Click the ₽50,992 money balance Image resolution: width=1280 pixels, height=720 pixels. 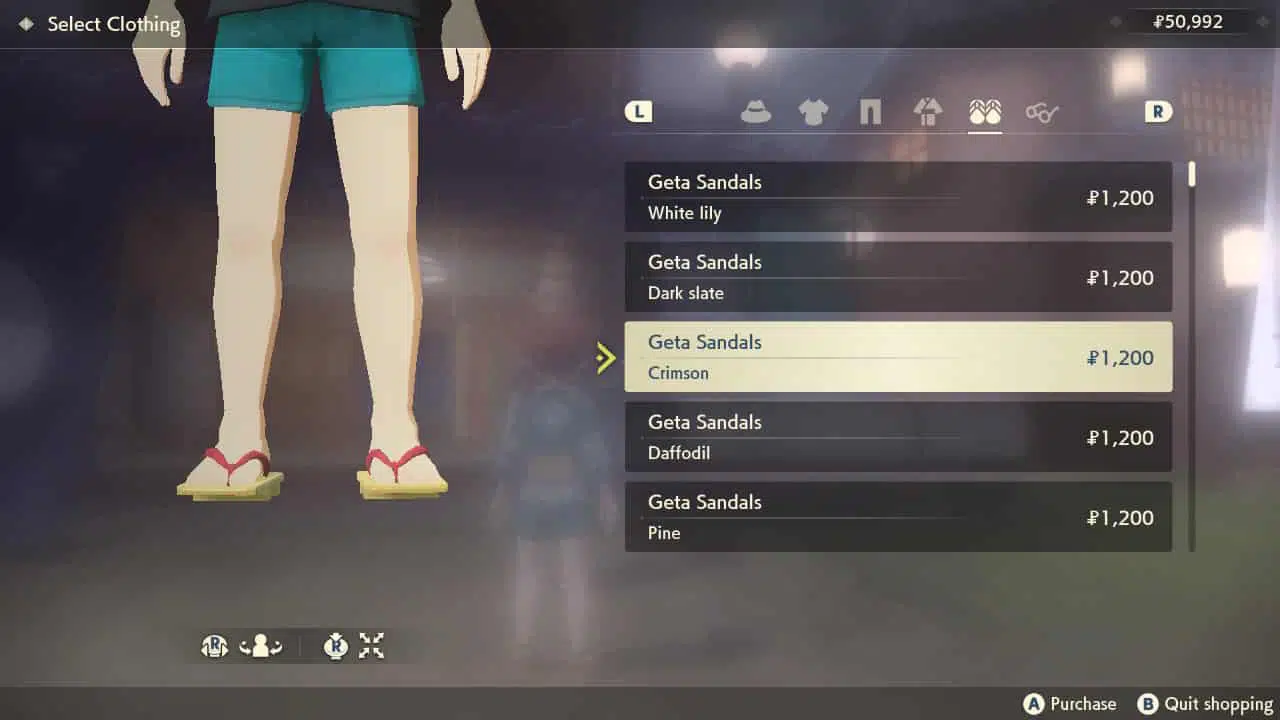(1188, 21)
